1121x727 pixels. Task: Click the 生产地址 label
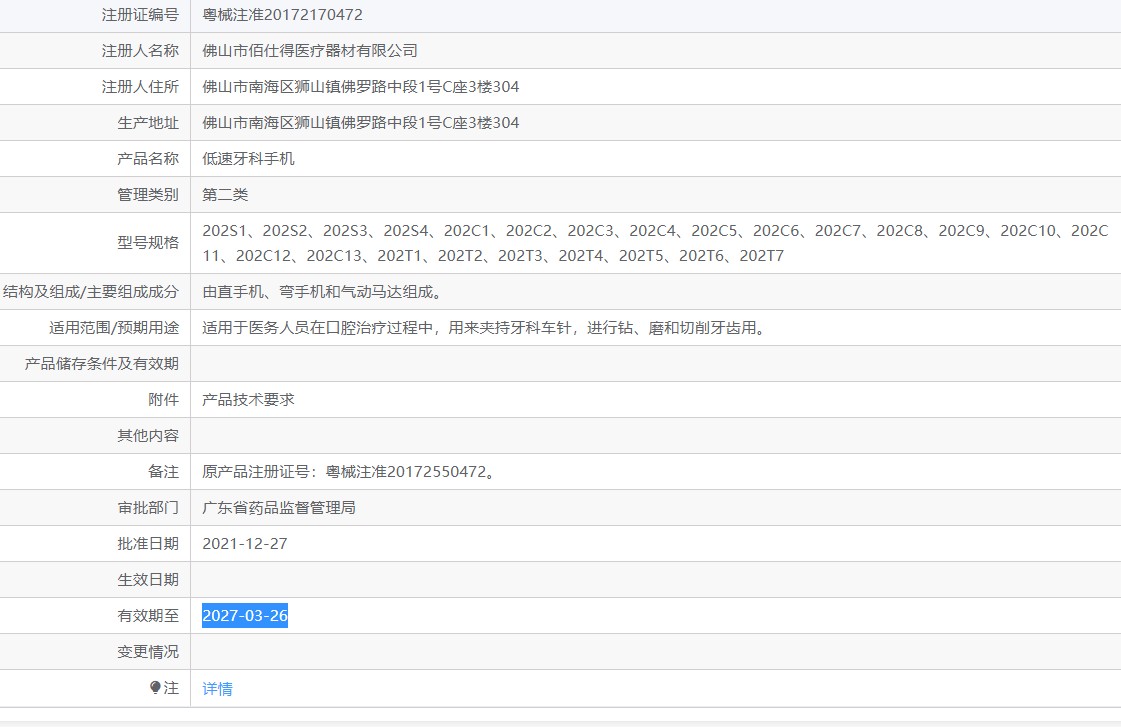148,123
